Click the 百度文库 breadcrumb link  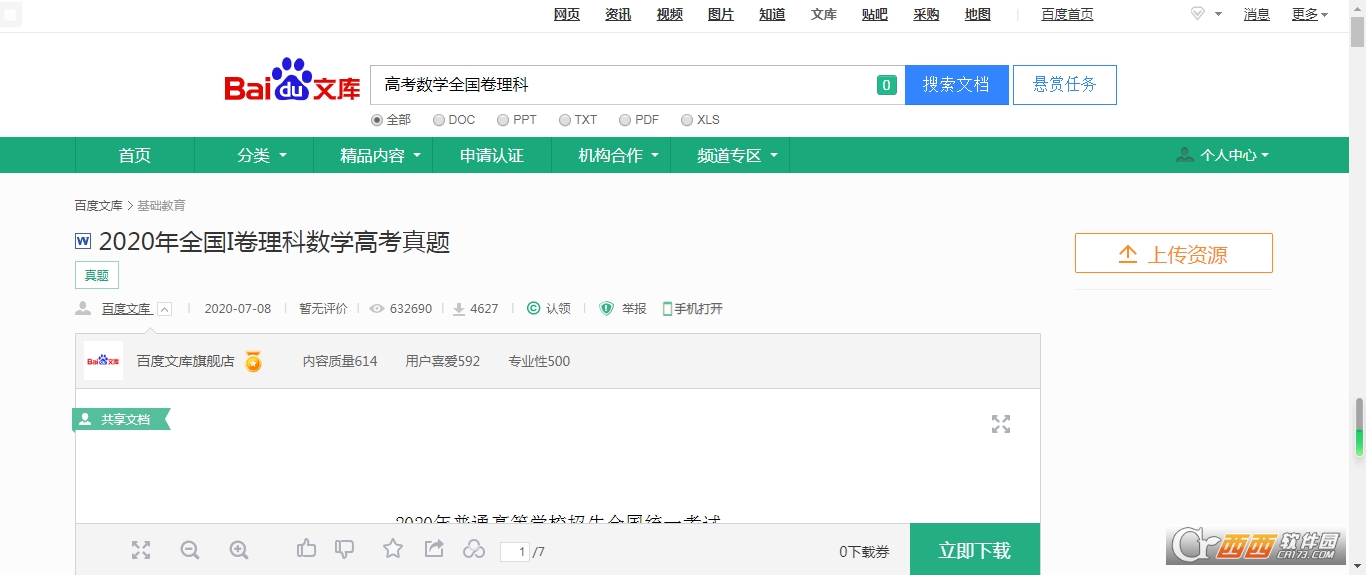click(x=98, y=205)
